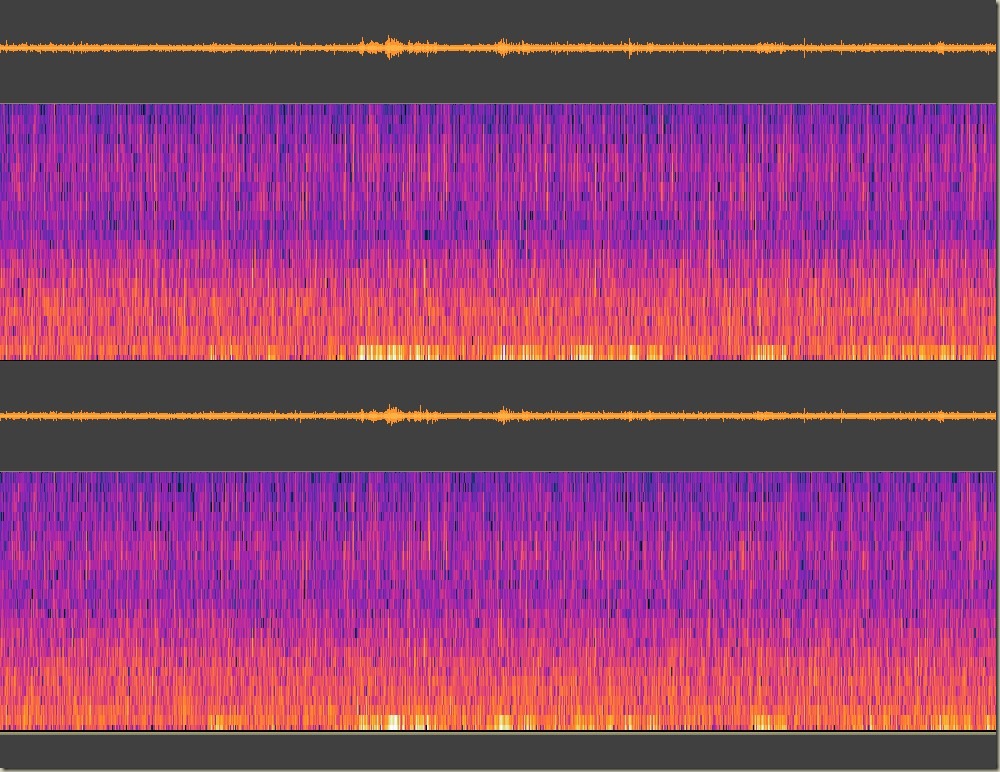Image resolution: width=1000 pixels, height=772 pixels.
Task: Select the far-right end of the top waveform
Action: (995, 47)
